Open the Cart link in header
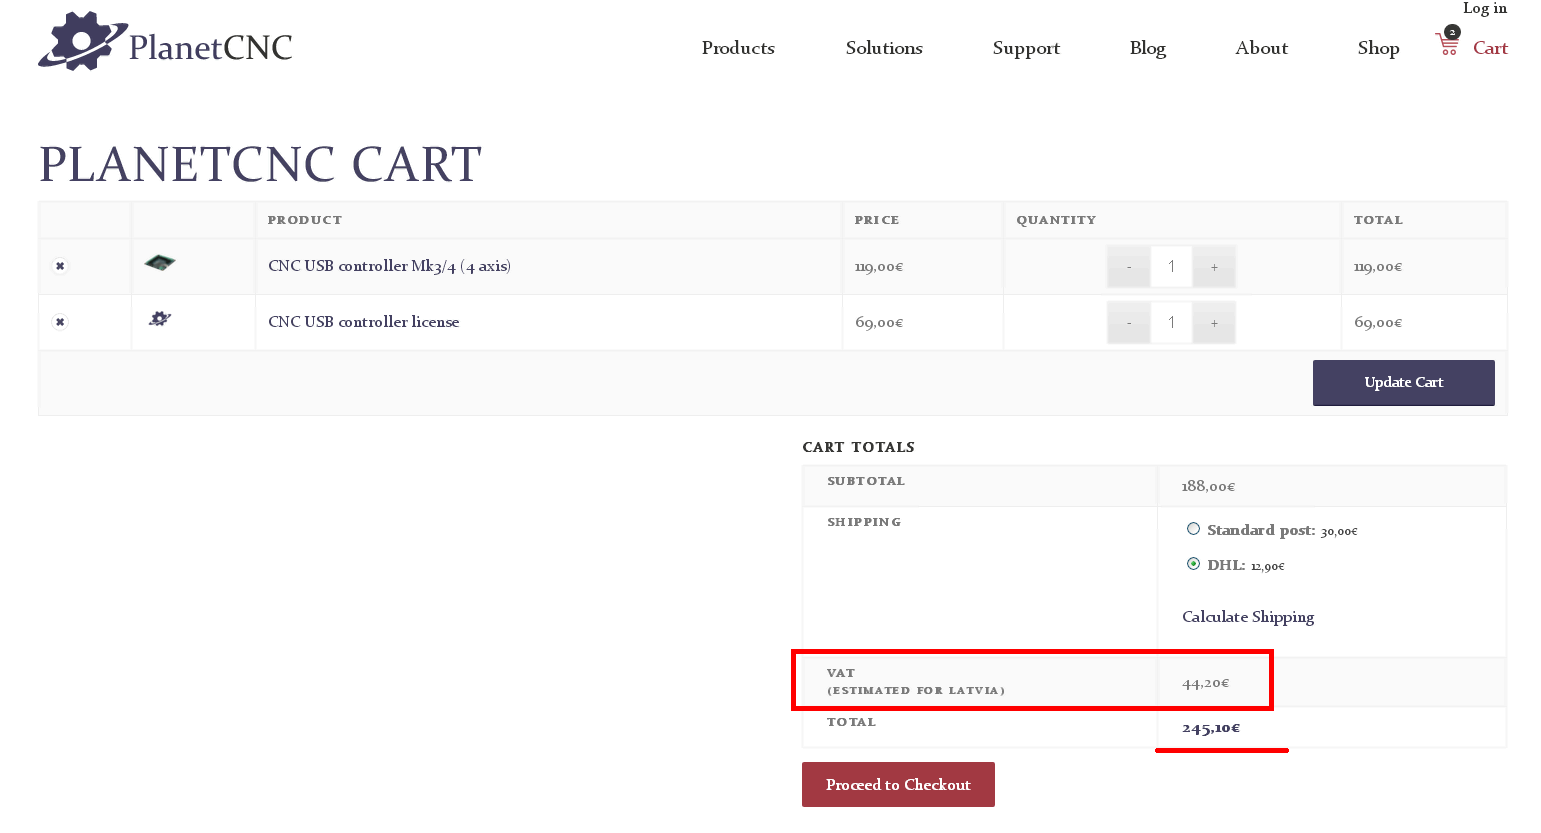Screen dimensions: 1541x833 [x=1490, y=48]
